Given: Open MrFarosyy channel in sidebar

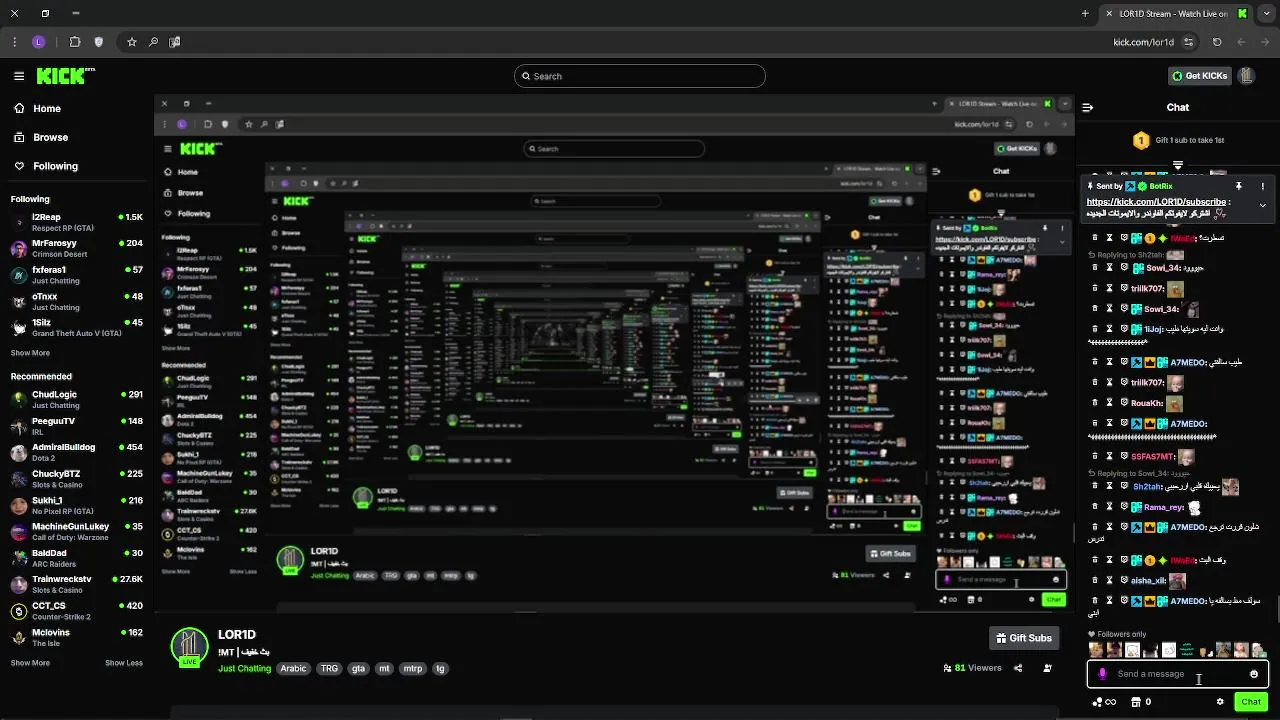Looking at the screenshot, I should coord(77,248).
